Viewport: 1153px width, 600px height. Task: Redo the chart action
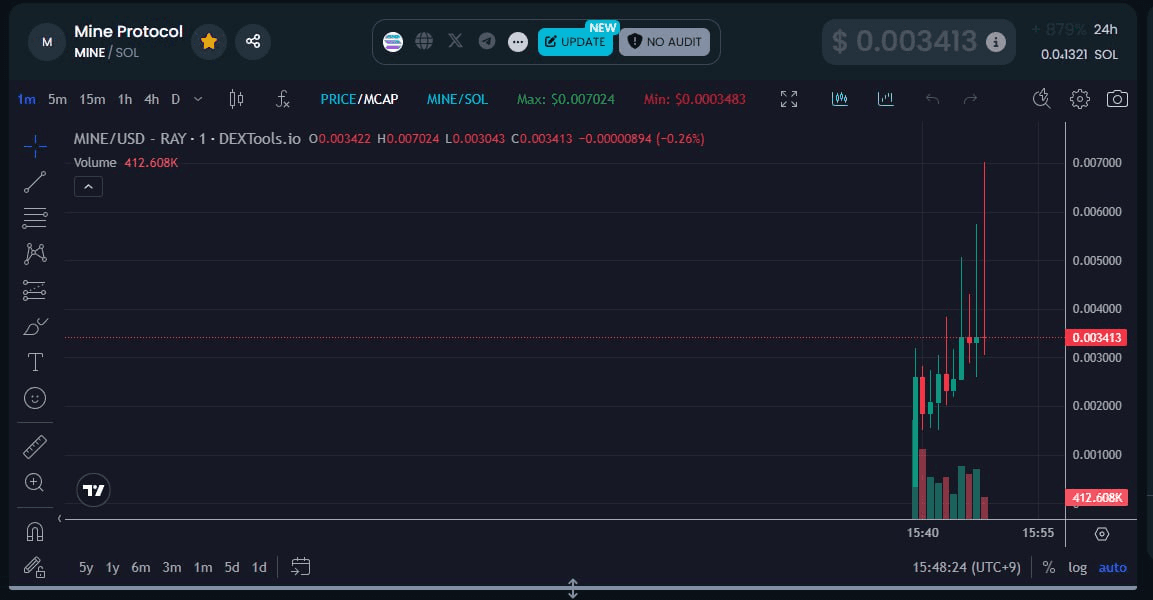(971, 99)
